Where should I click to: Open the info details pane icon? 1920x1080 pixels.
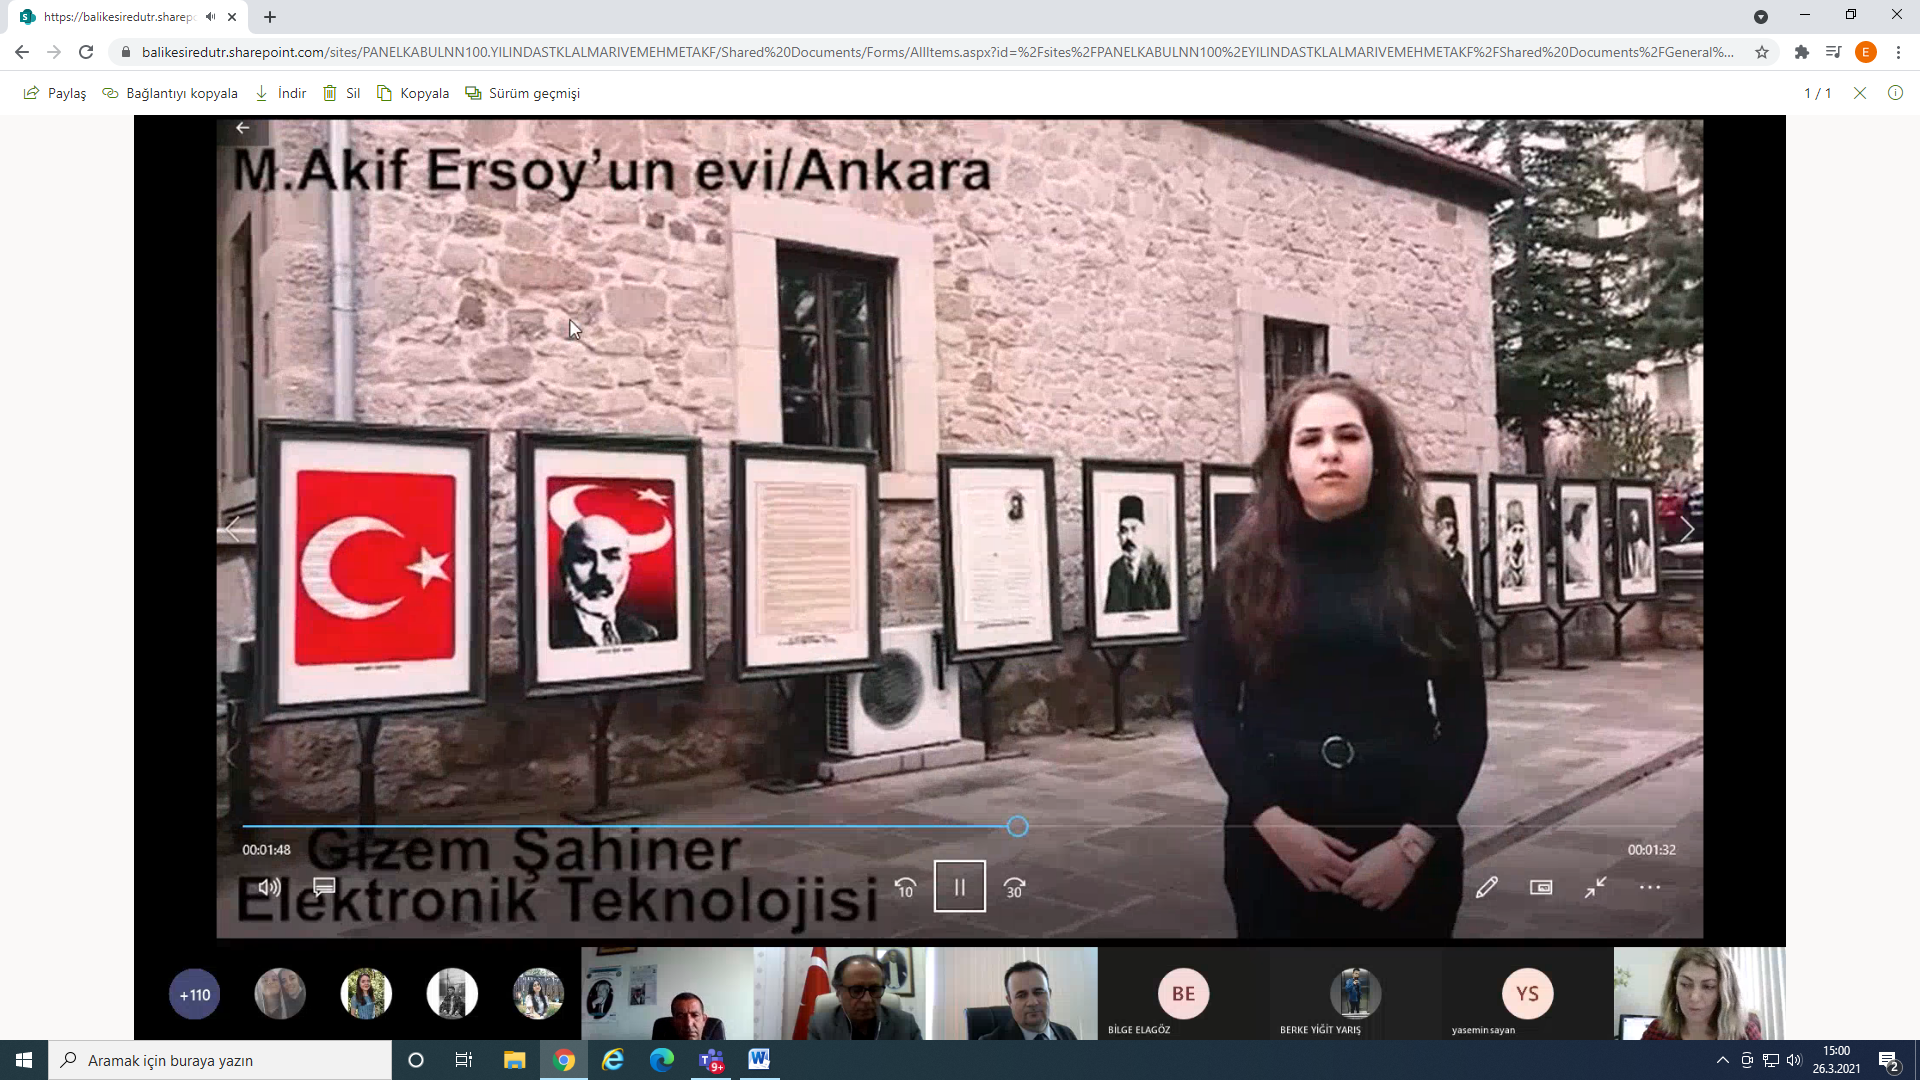(1895, 93)
